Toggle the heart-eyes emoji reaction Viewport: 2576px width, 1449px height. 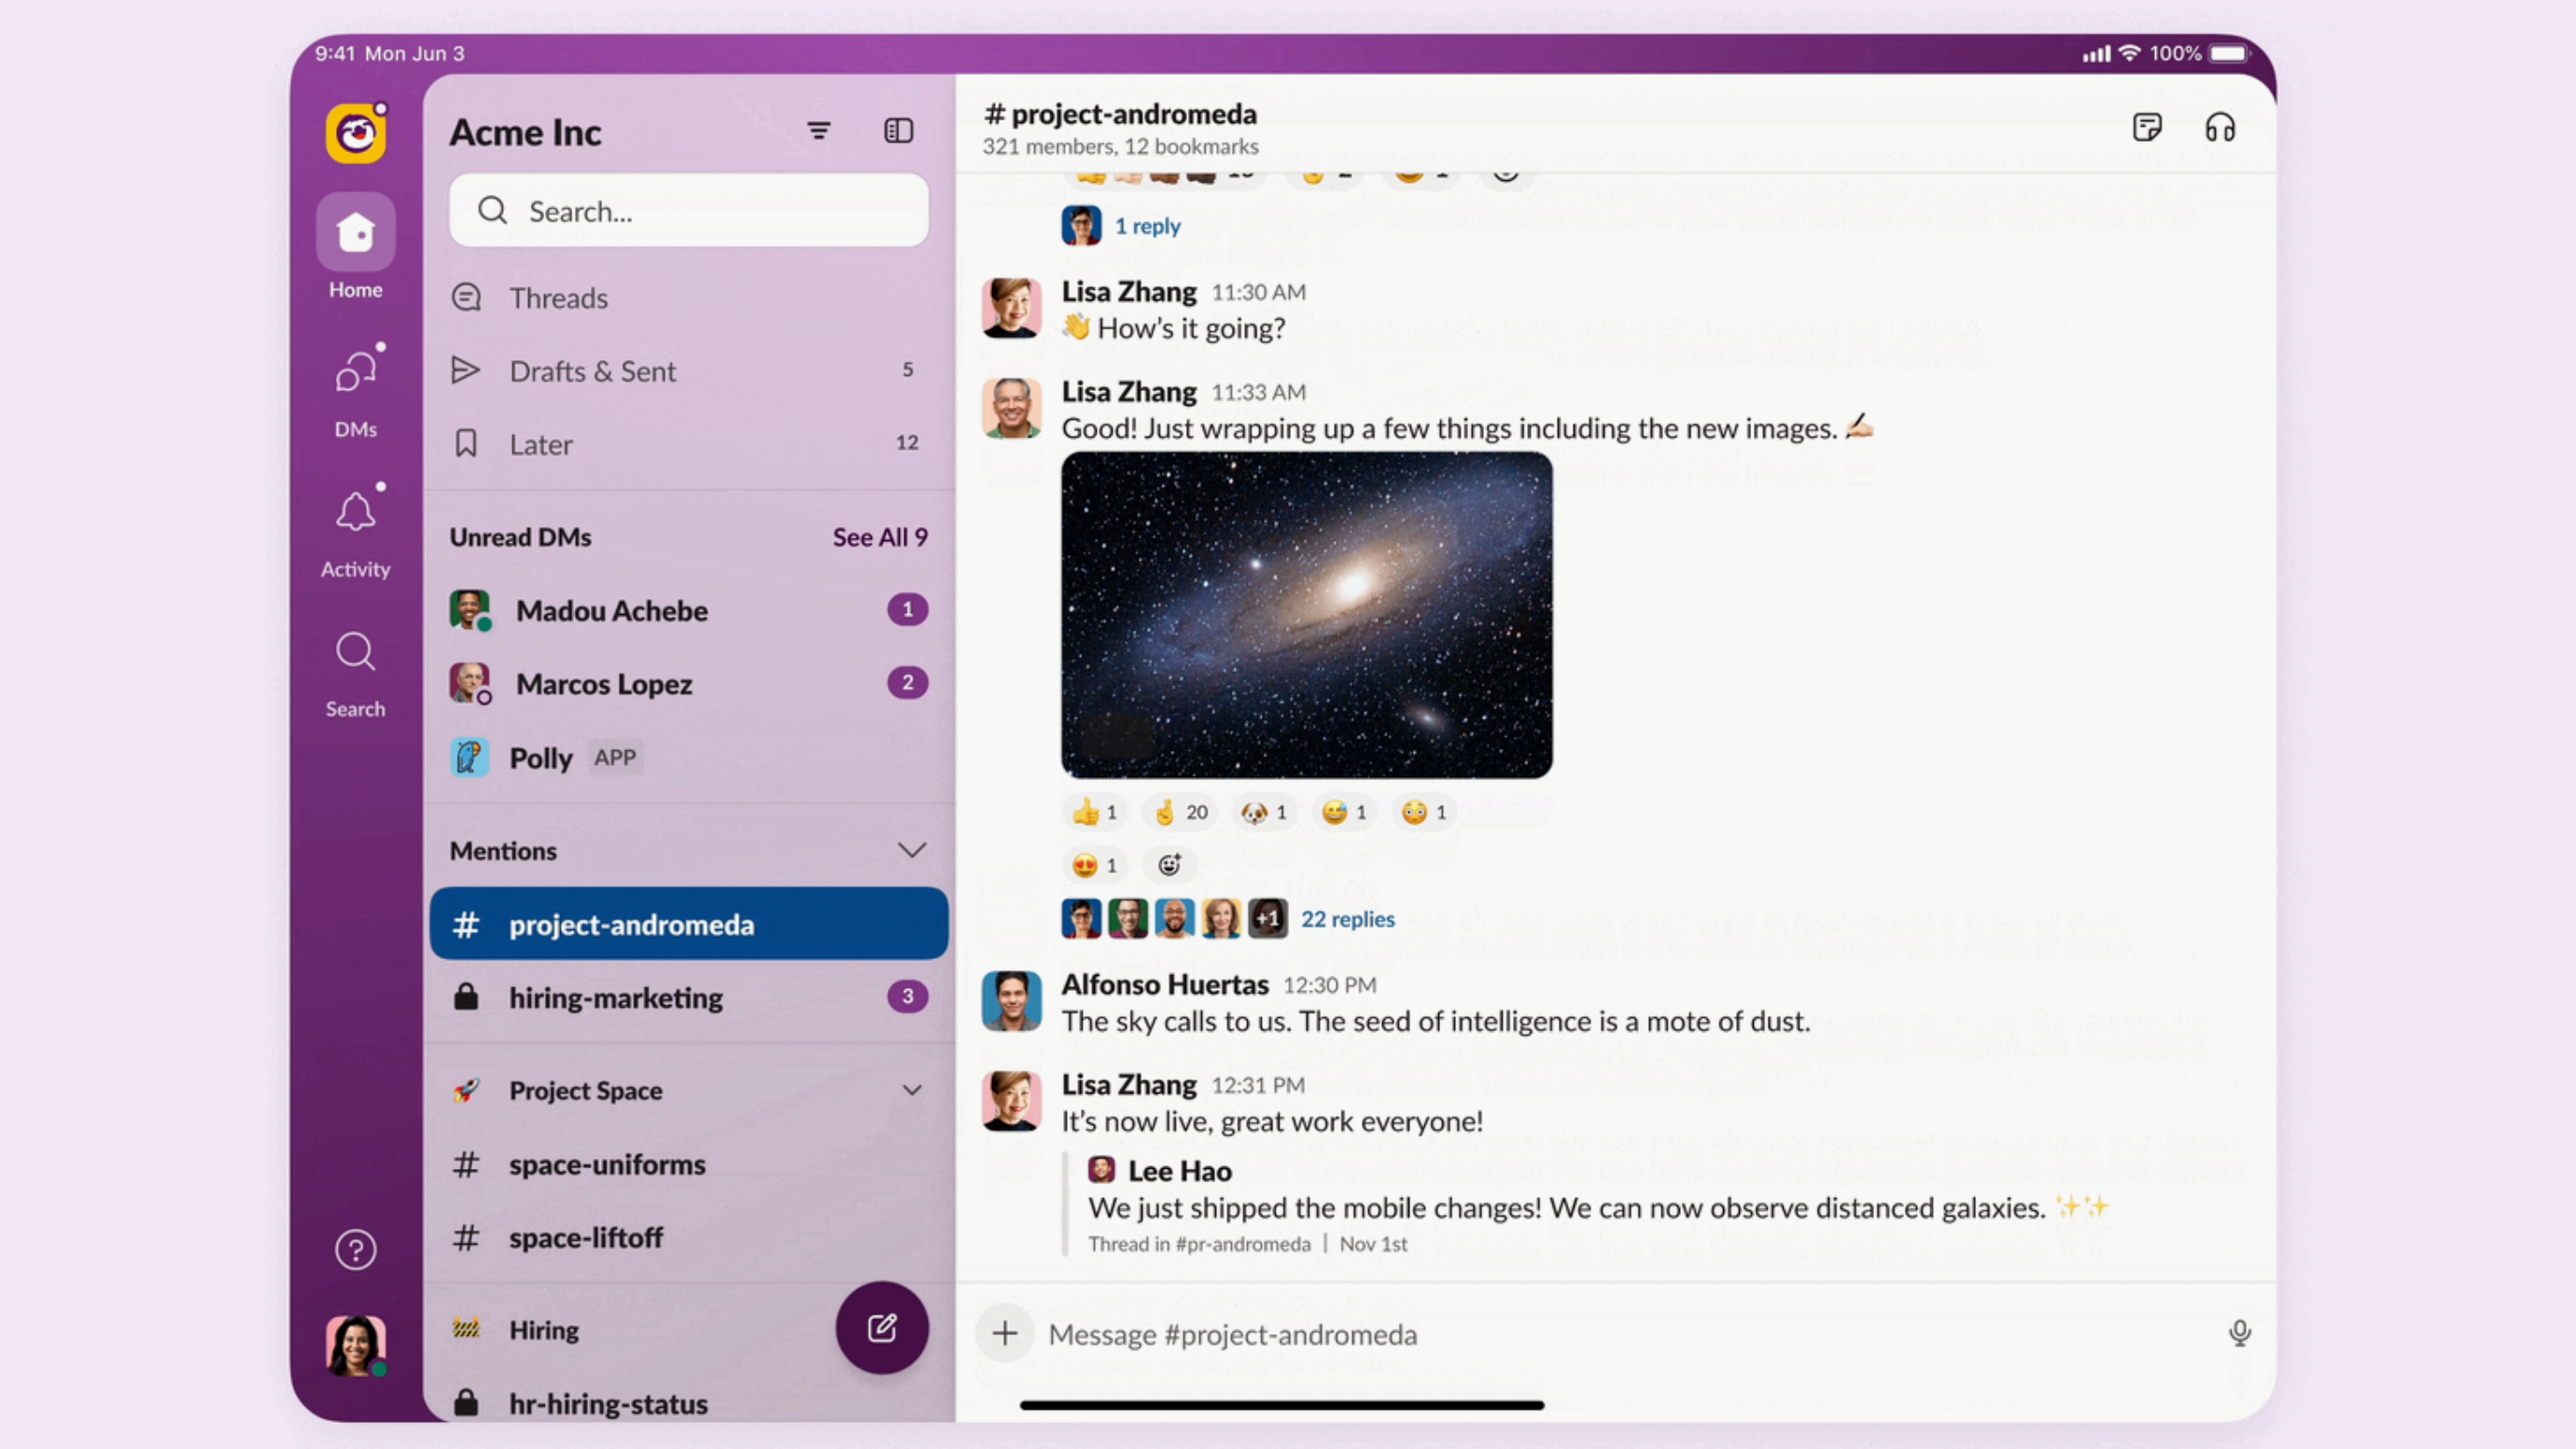tap(1094, 865)
